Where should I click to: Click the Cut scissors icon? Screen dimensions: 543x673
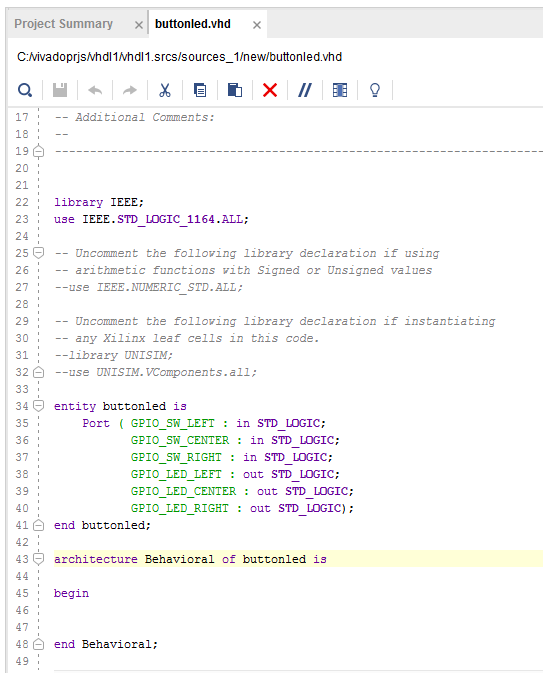(165, 90)
